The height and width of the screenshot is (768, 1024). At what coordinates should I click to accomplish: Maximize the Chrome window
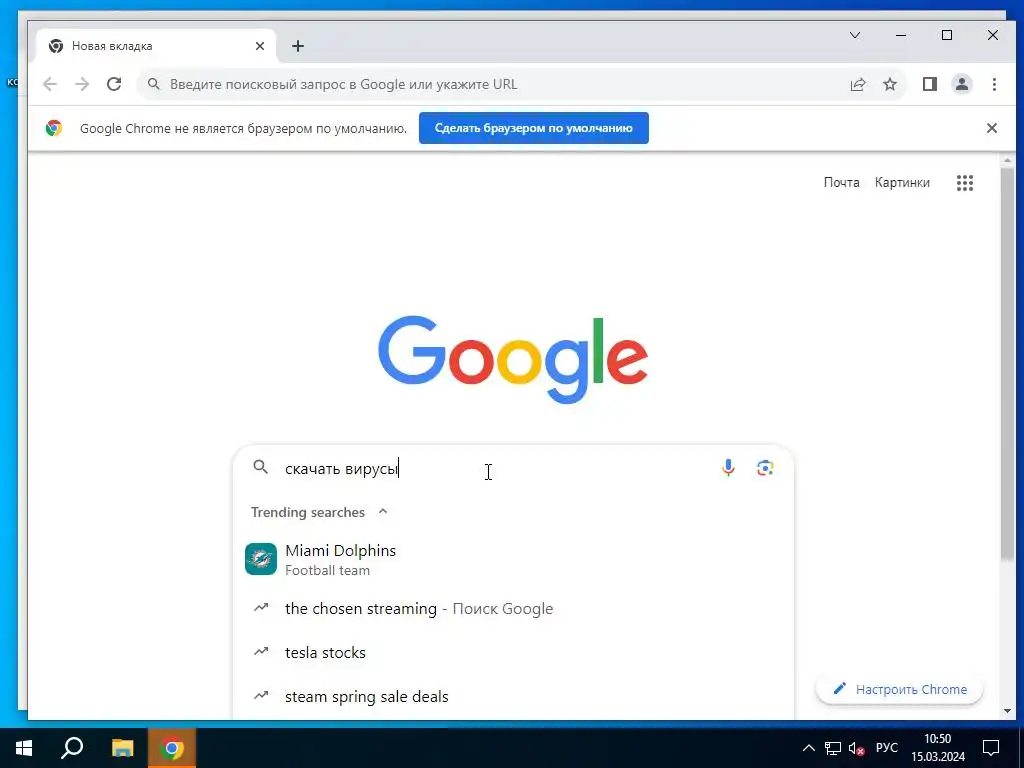947,35
